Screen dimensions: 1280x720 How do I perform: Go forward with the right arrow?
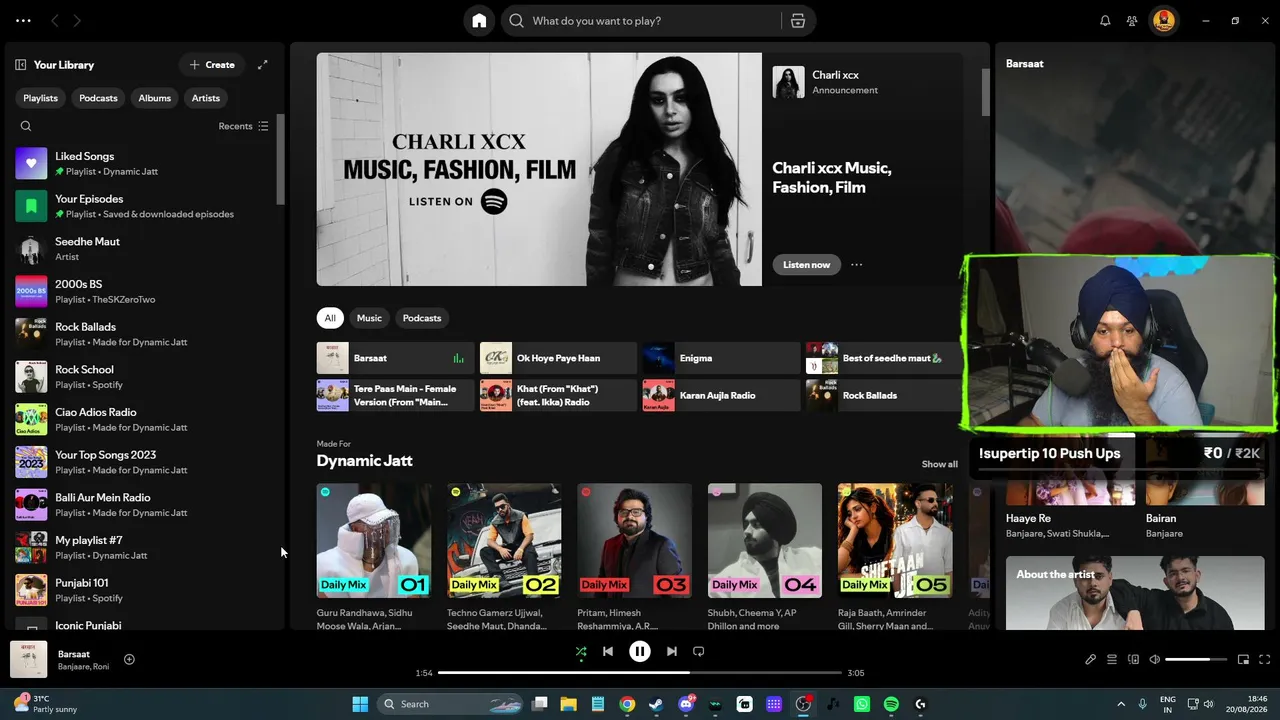click(77, 21)
